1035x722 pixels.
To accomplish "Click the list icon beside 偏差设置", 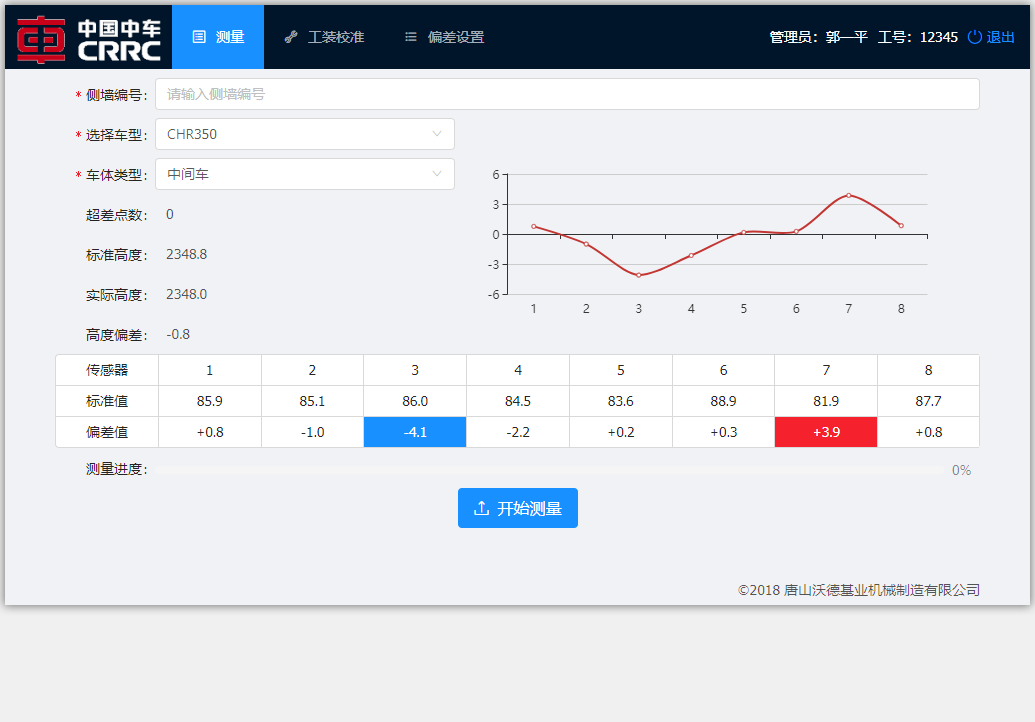I will [x=410, y=37].
